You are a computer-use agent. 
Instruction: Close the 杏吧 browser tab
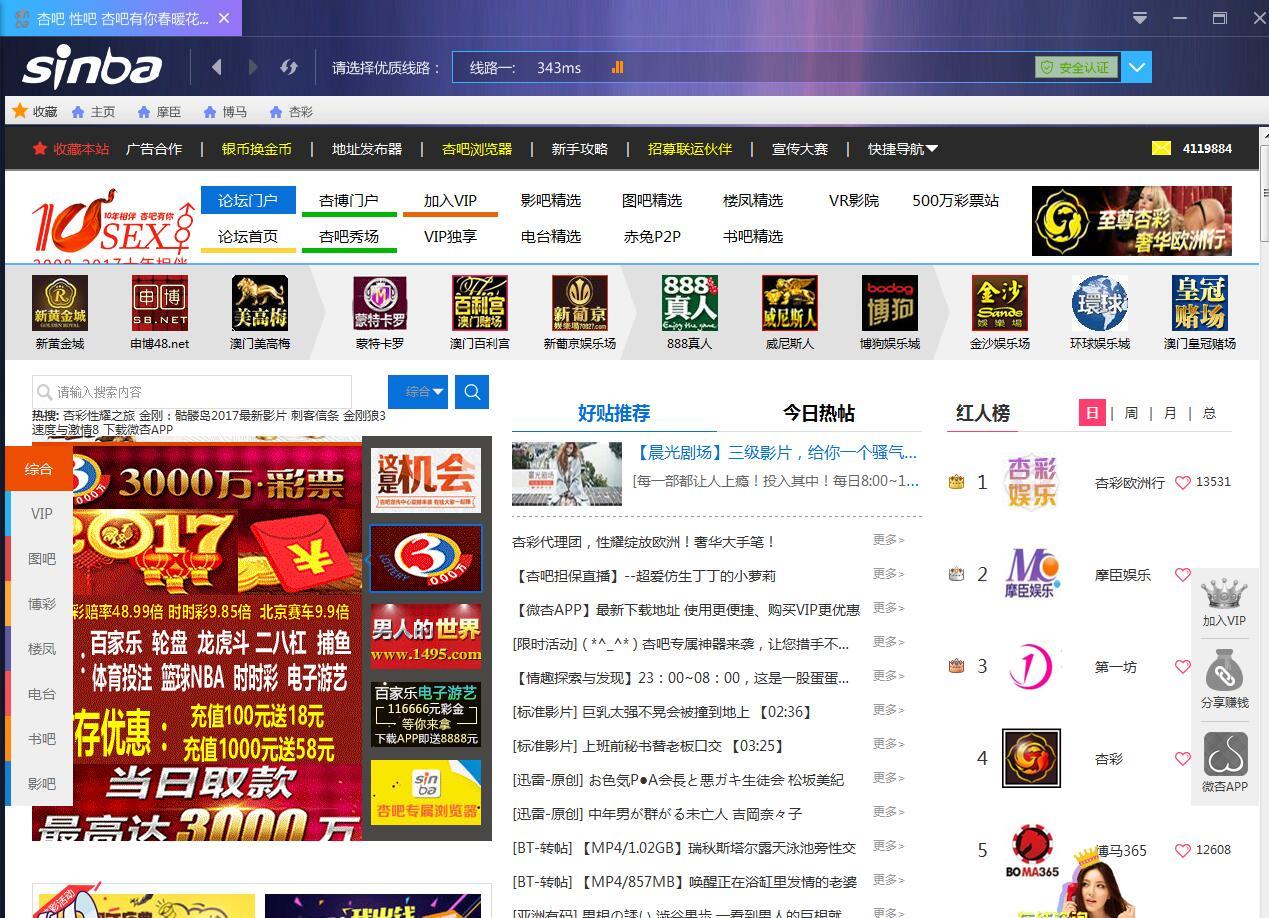224,18
